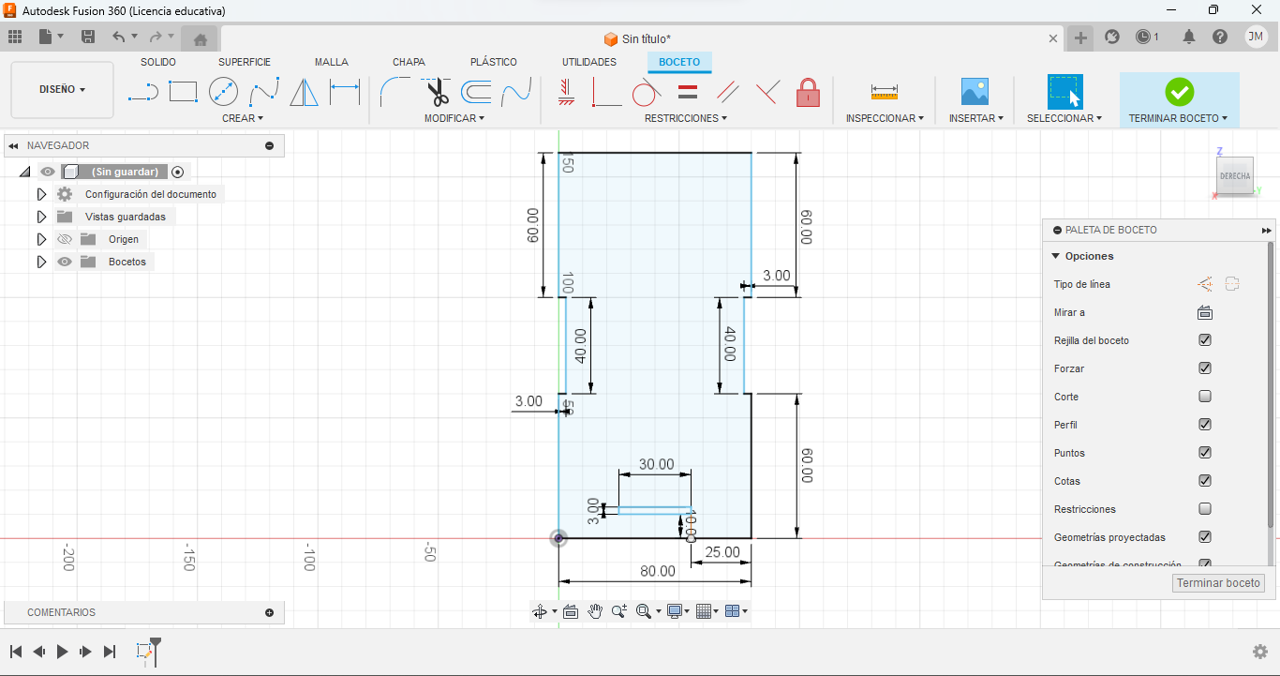1280x676 pixels.
Task: Enable the Corte checkbox
Action: [1205, 396]
